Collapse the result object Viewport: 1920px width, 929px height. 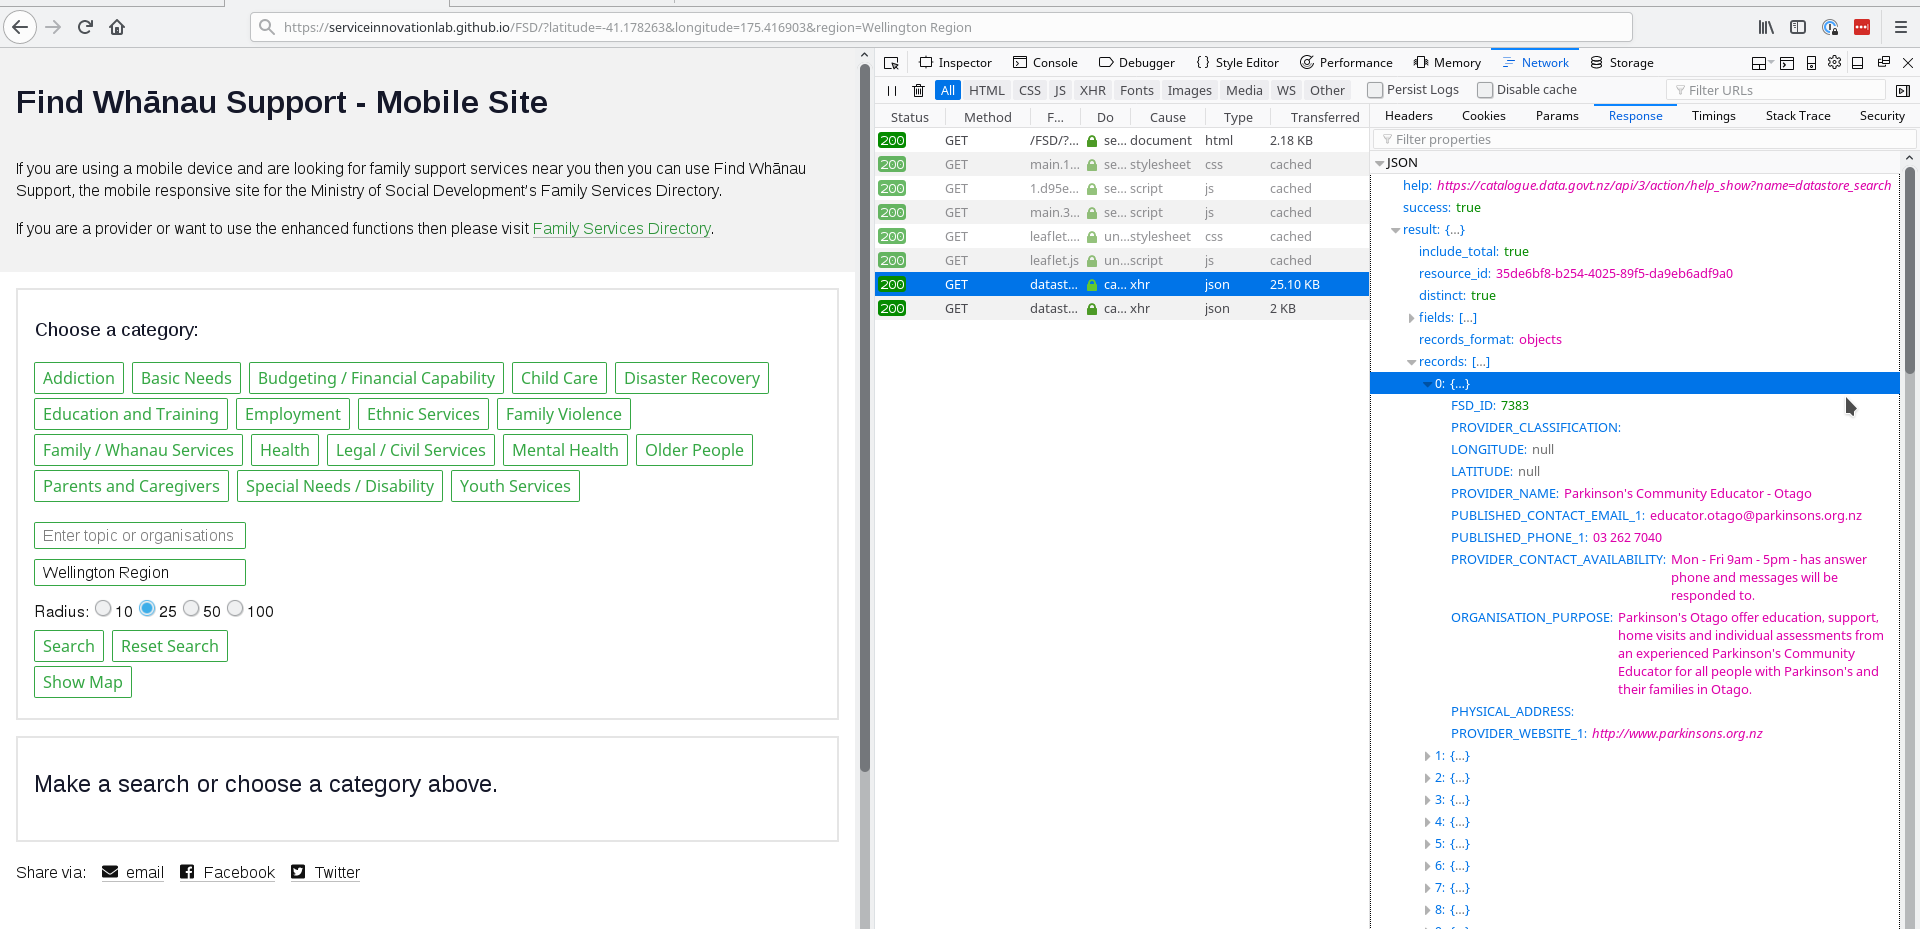click(1396, 230)
